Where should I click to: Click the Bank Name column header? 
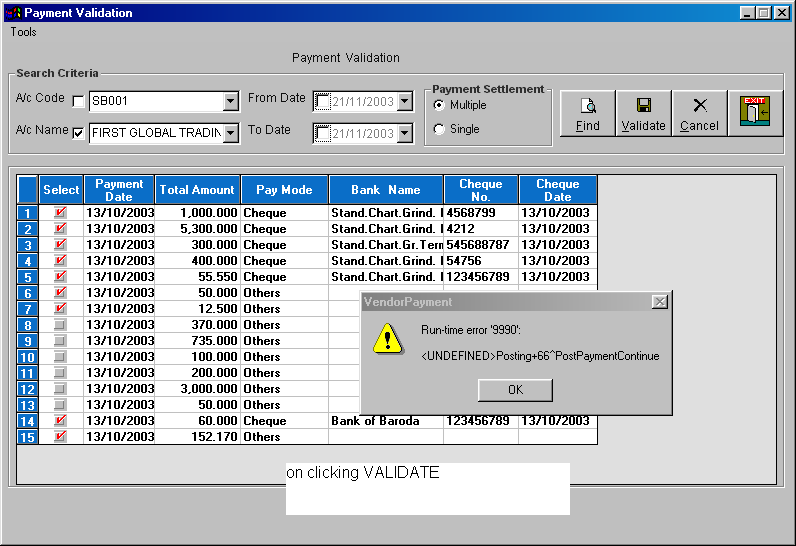(386, 190)
